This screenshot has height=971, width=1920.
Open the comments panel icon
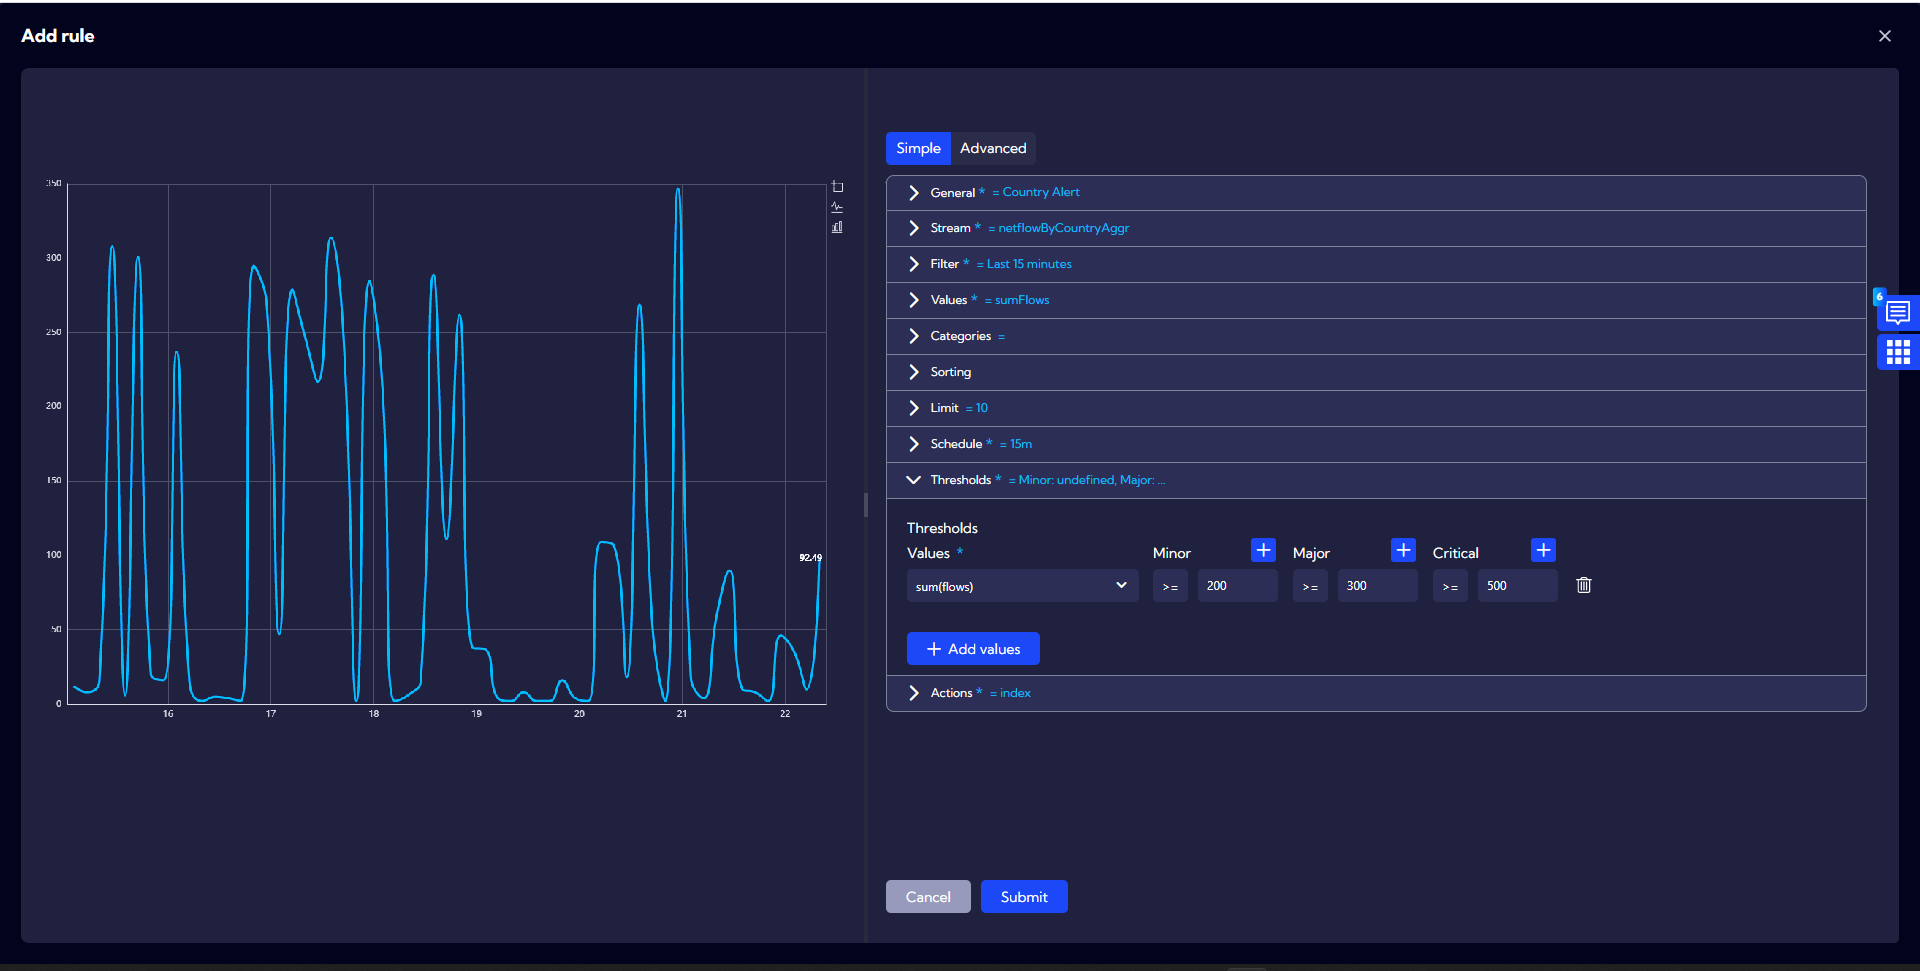[1897, 313]
